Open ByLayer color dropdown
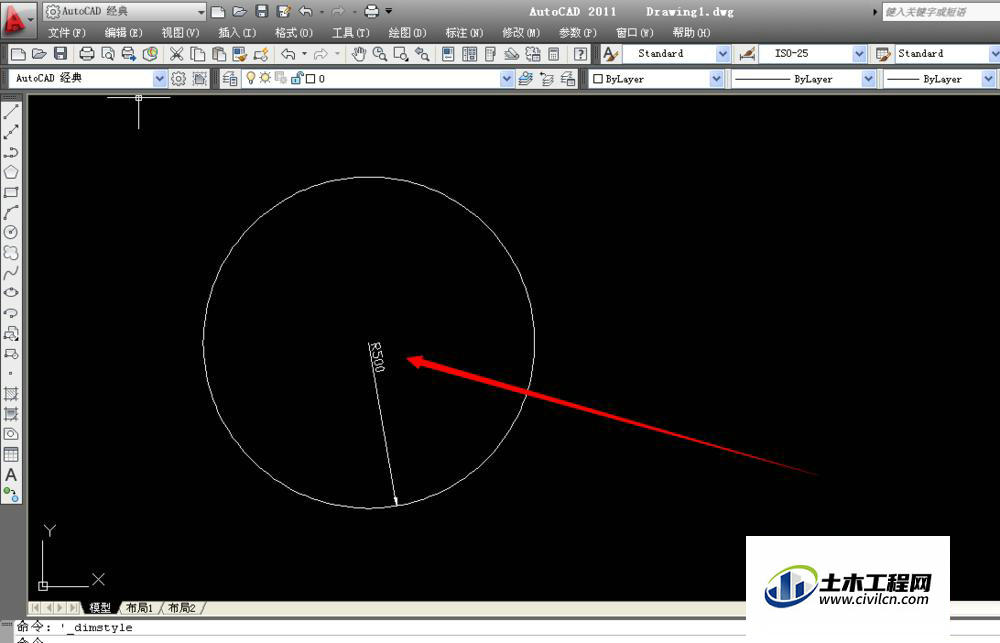1000x643 pixels. [716, 79]
